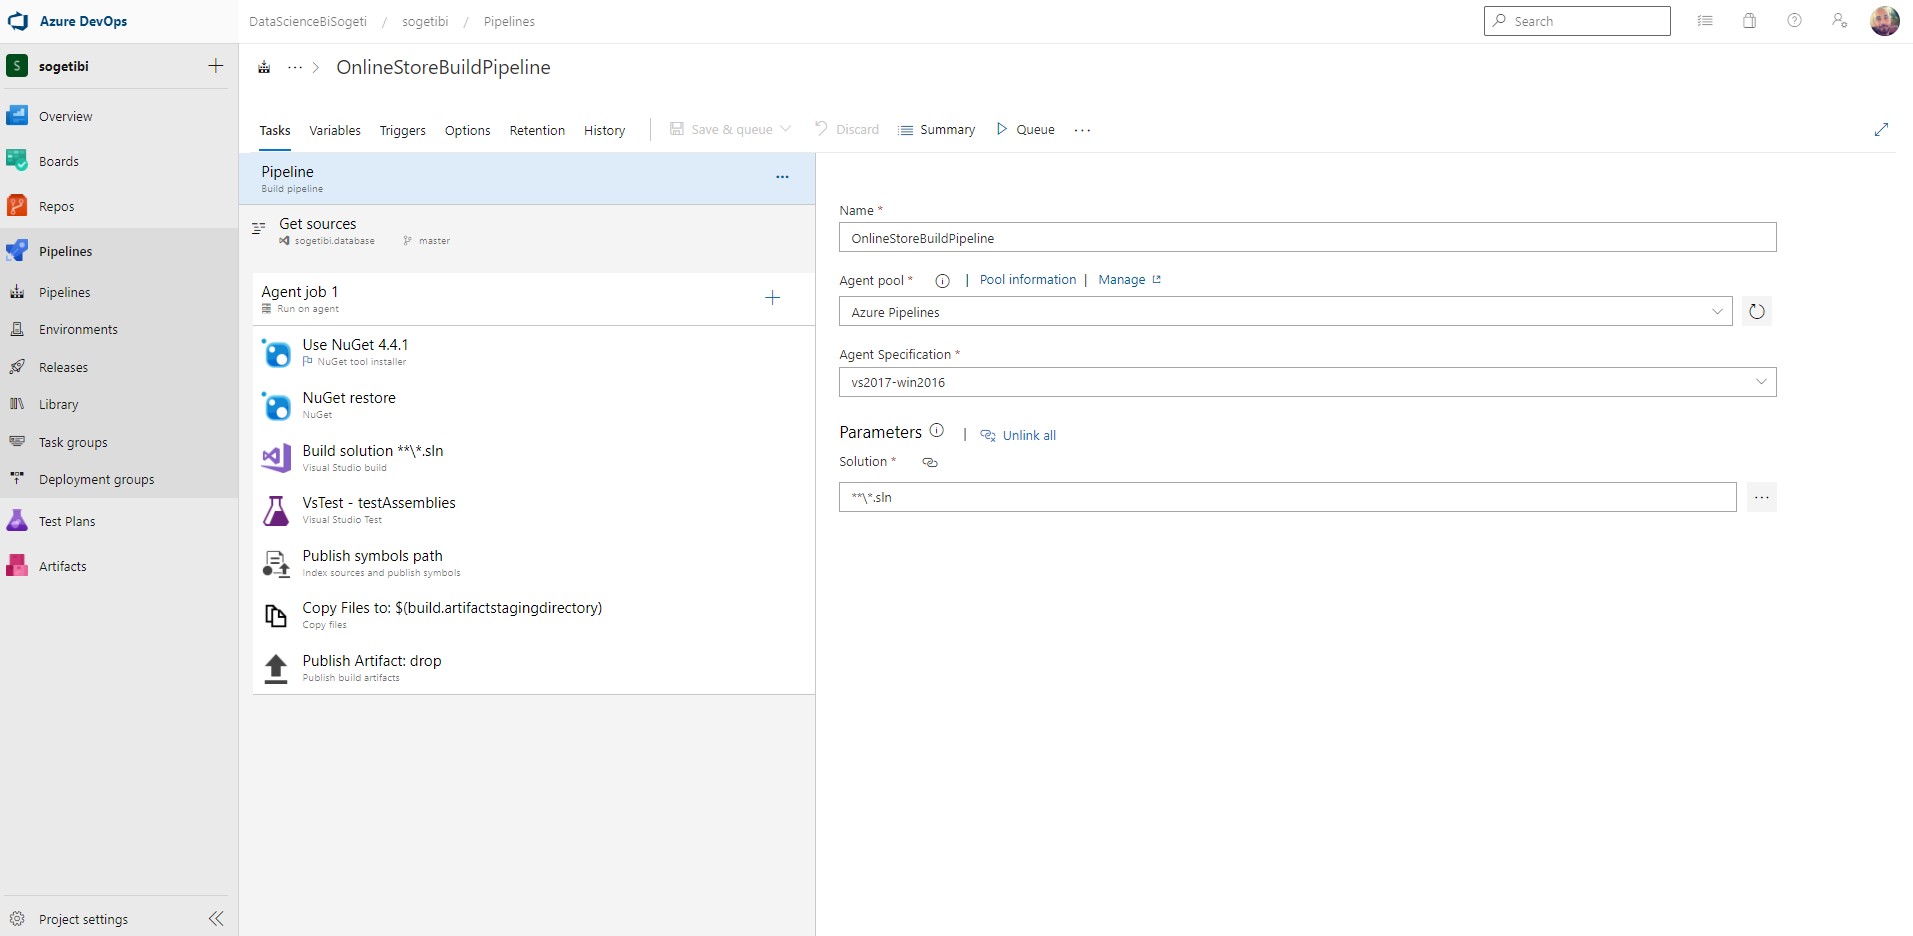
Task: Open user settings next to avatar
Action: 1838,20
